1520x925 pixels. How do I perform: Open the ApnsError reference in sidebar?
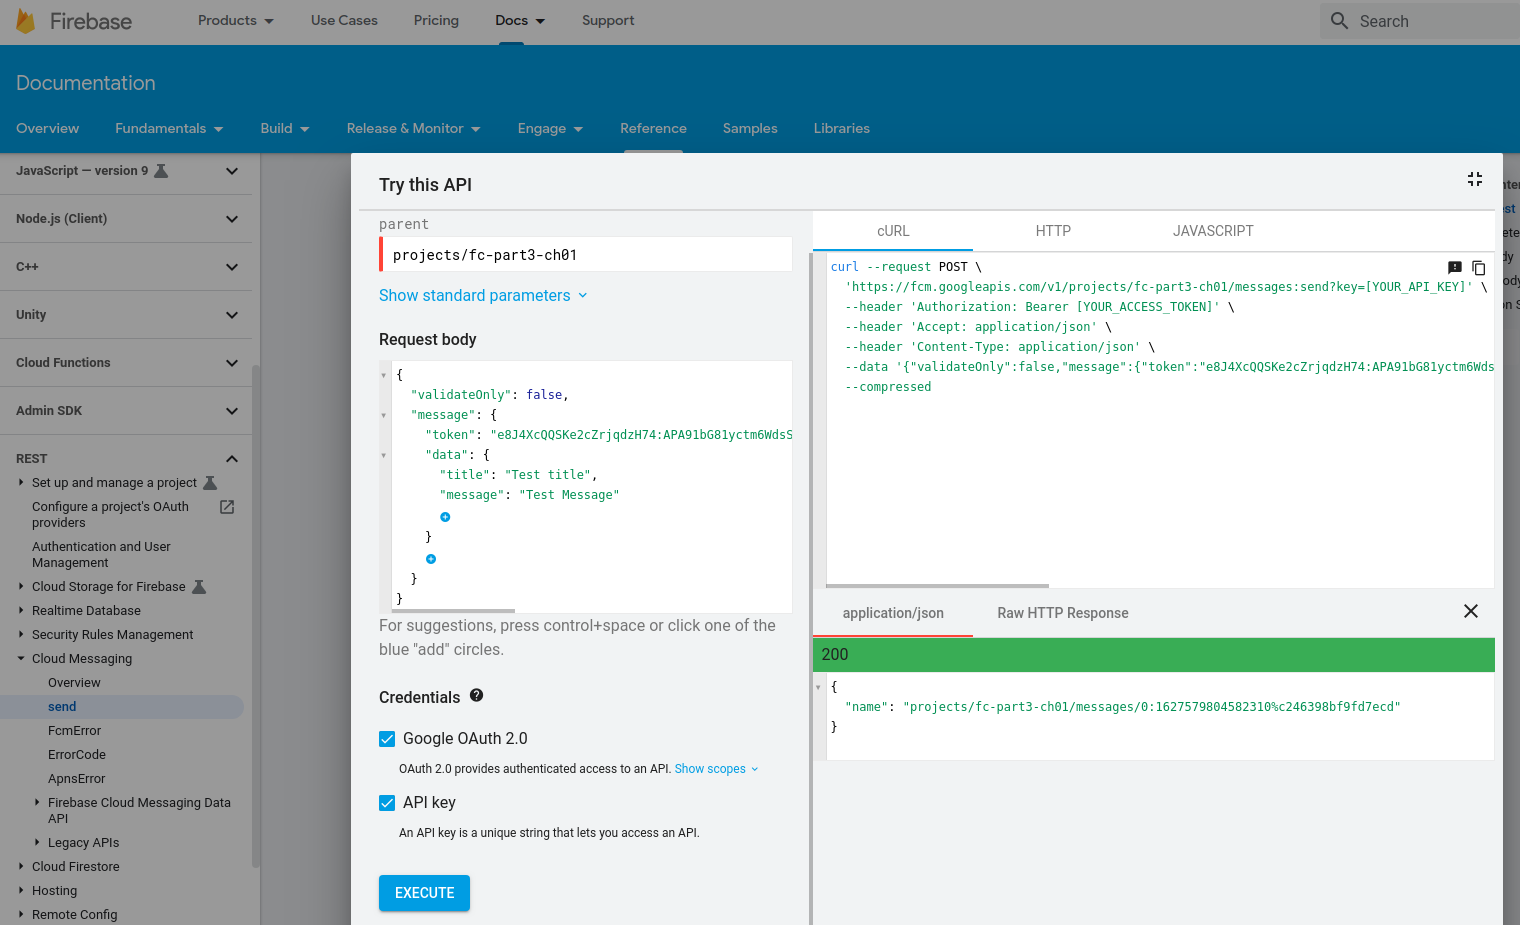tap(77, 779)
